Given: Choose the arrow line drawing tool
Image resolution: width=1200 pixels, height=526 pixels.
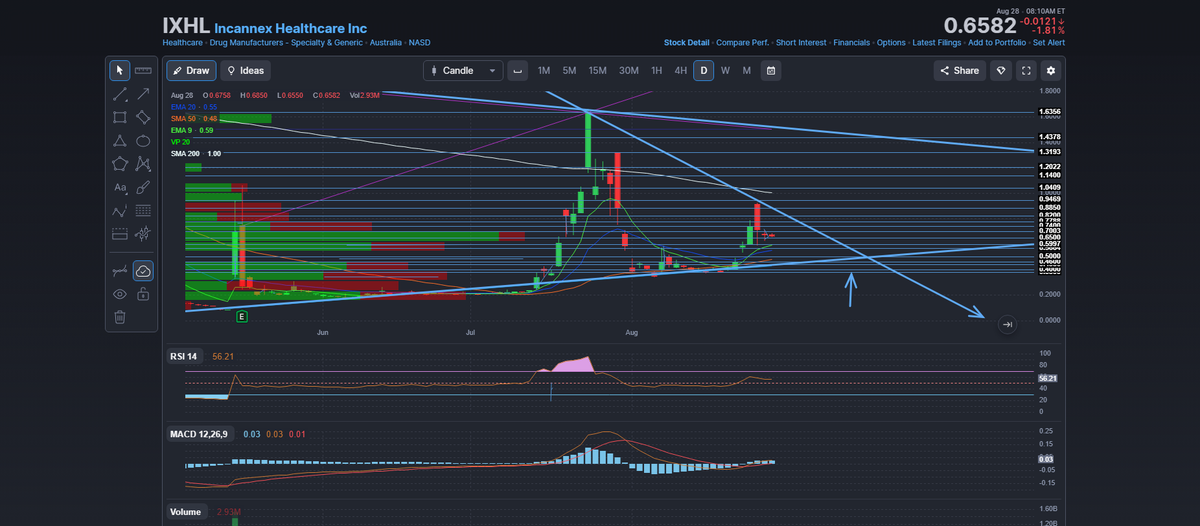Looking at the screenshot, I should click(x=143, y=94).
